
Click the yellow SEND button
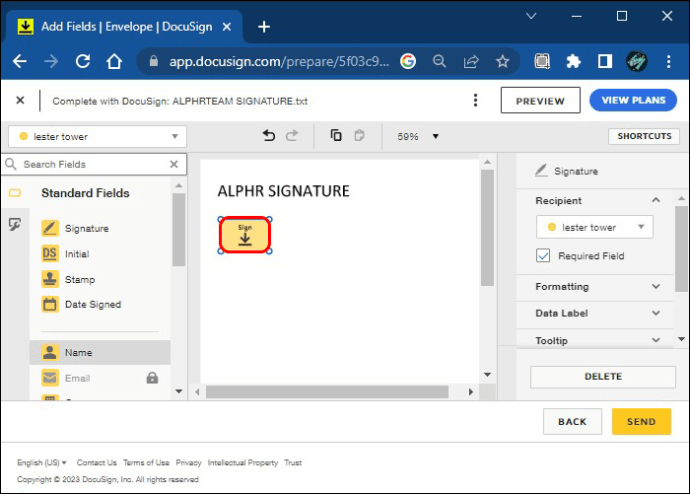point(641,421)
